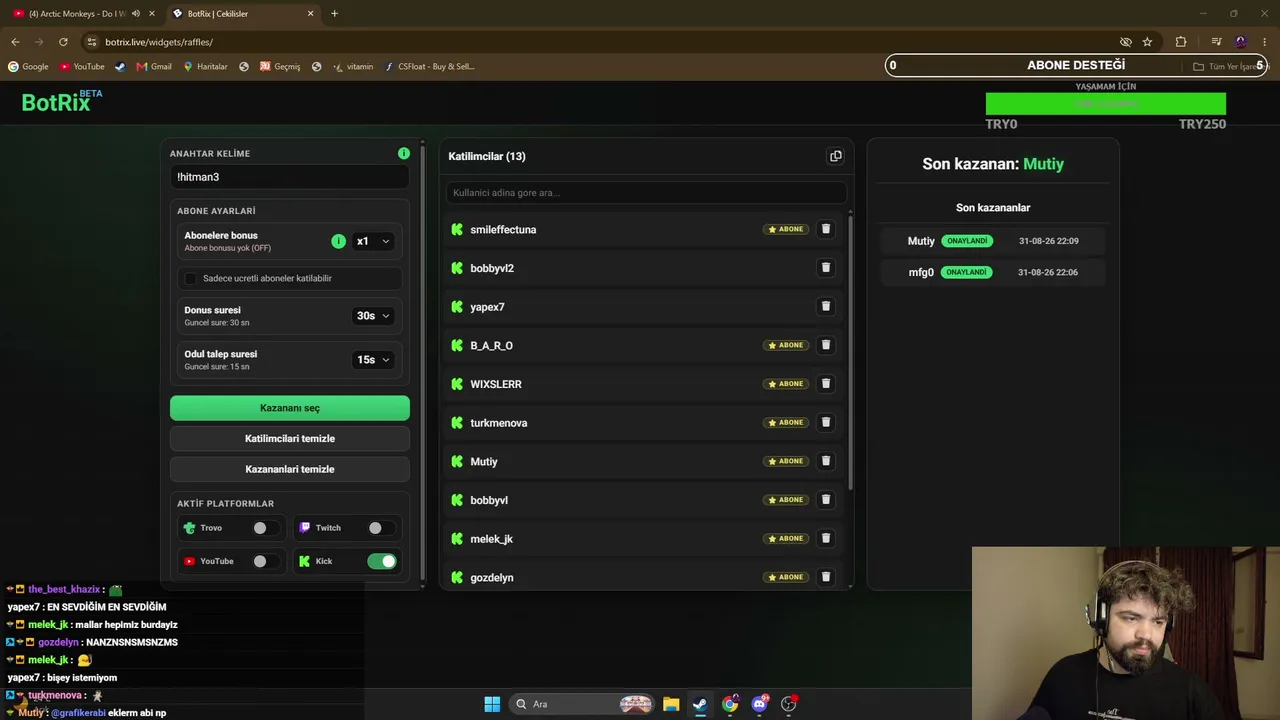Delete WIXSLERR from the raffle list
1280x720 pixels.
[x=826, y=384]
